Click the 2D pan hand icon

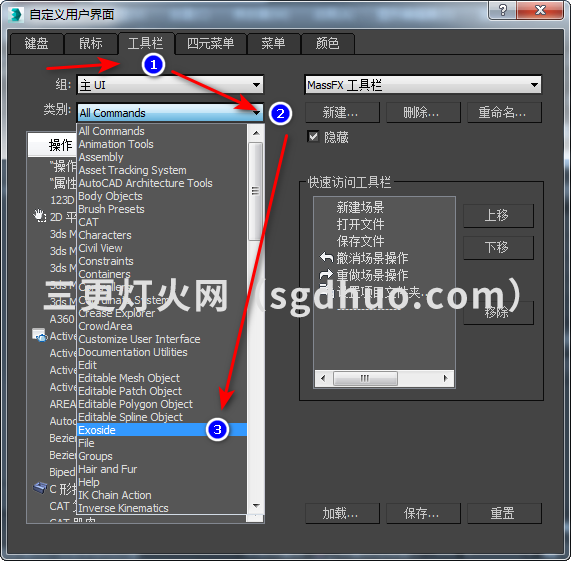[x=39, y=216]
